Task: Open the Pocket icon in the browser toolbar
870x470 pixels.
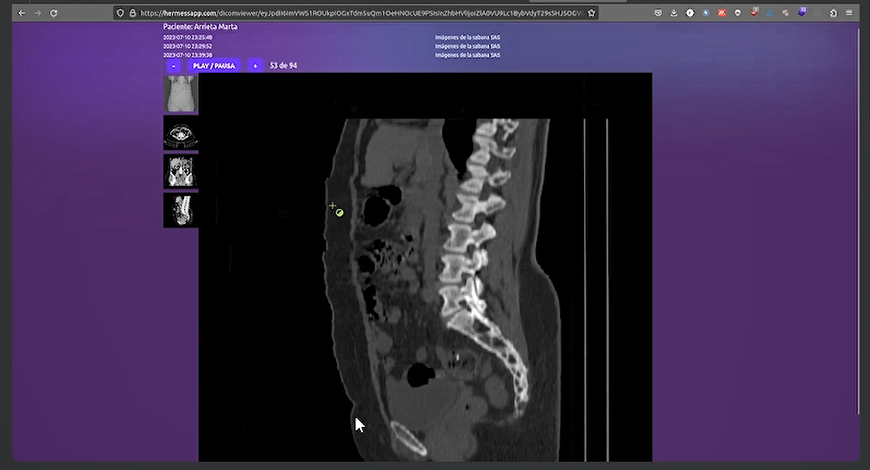Action: pos(658,13)
